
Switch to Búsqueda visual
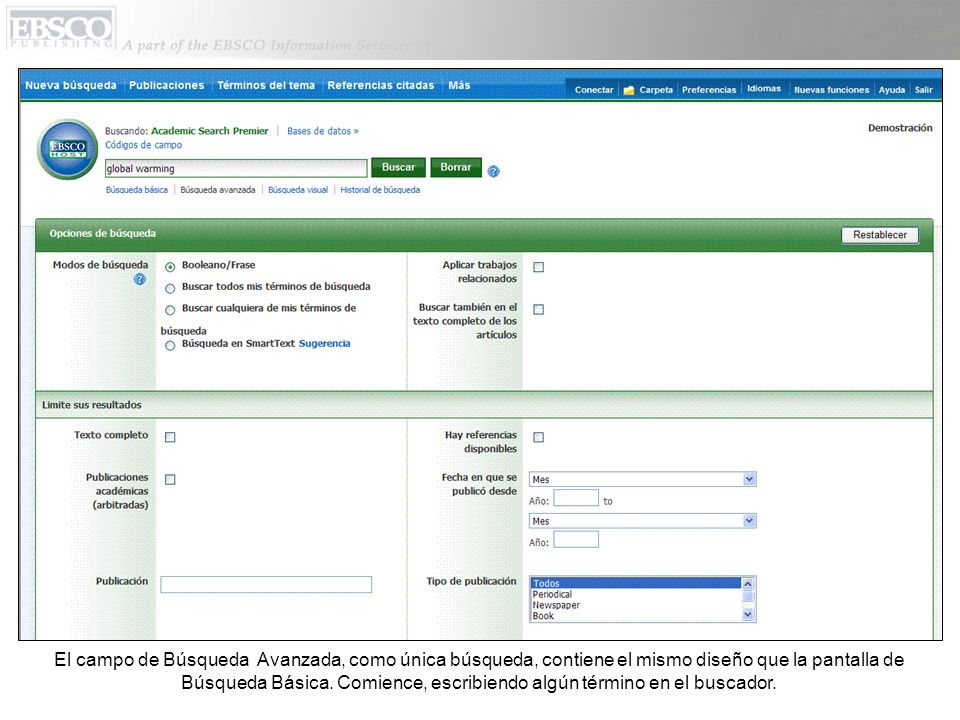click(298, 190)
